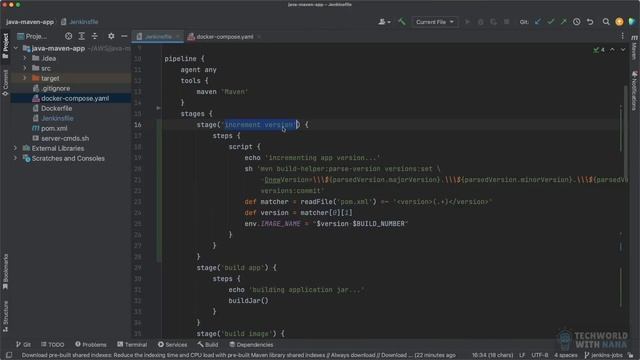Open Notifications tool window on right
The image size is (640, 360).
point(634,91)
